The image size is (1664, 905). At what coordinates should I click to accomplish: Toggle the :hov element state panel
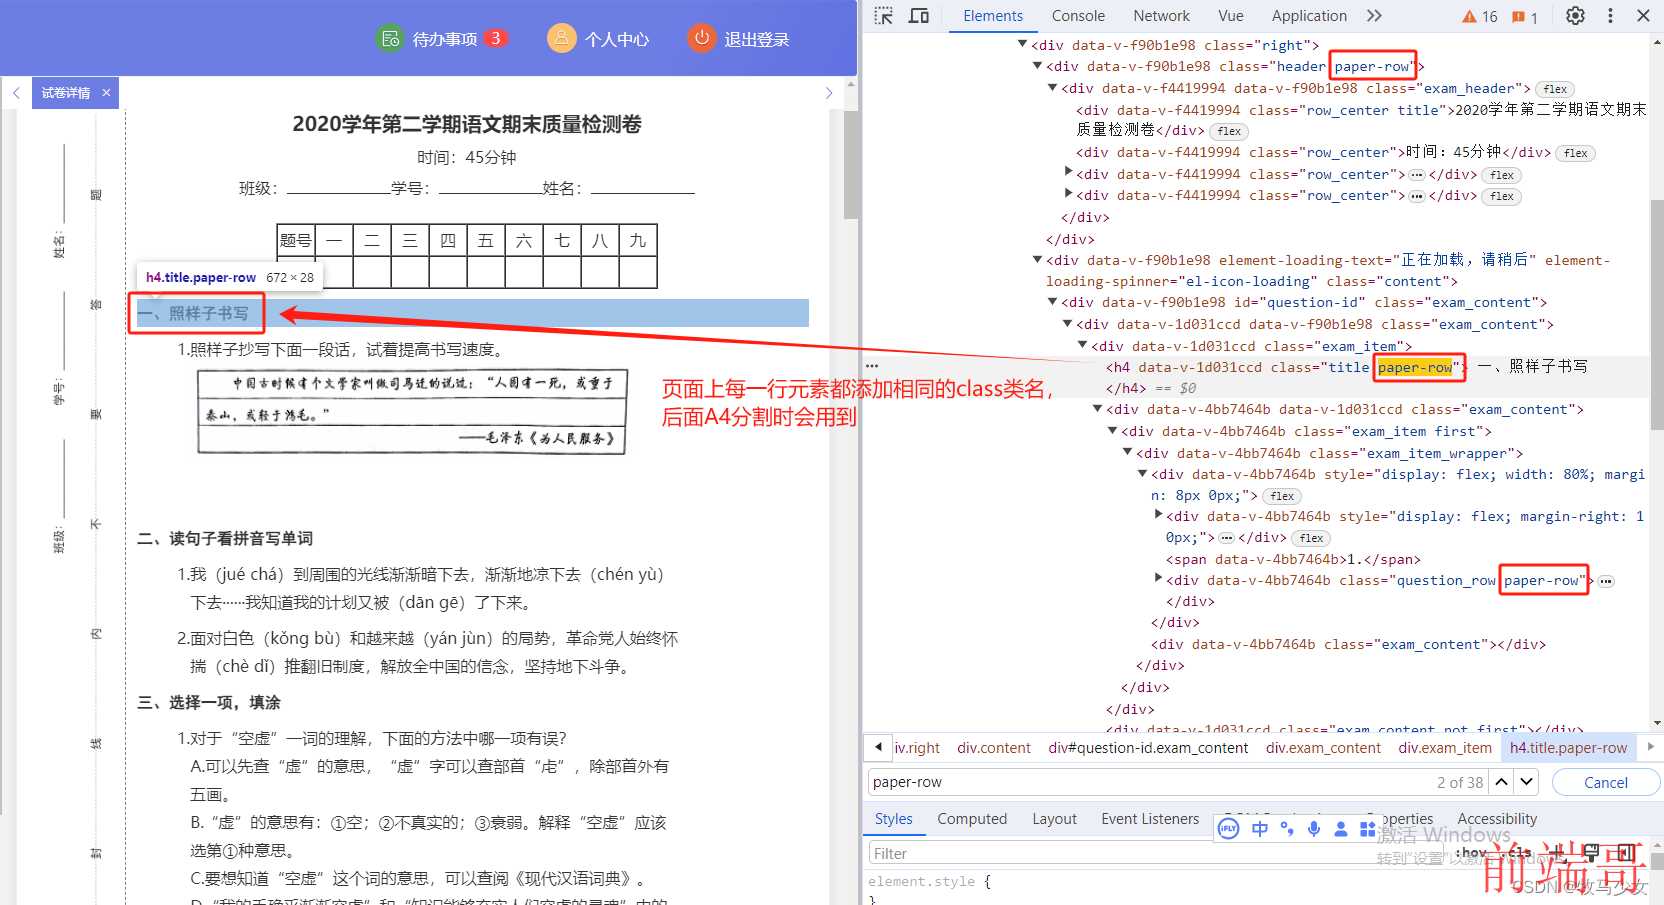[x=1471, y=853]
